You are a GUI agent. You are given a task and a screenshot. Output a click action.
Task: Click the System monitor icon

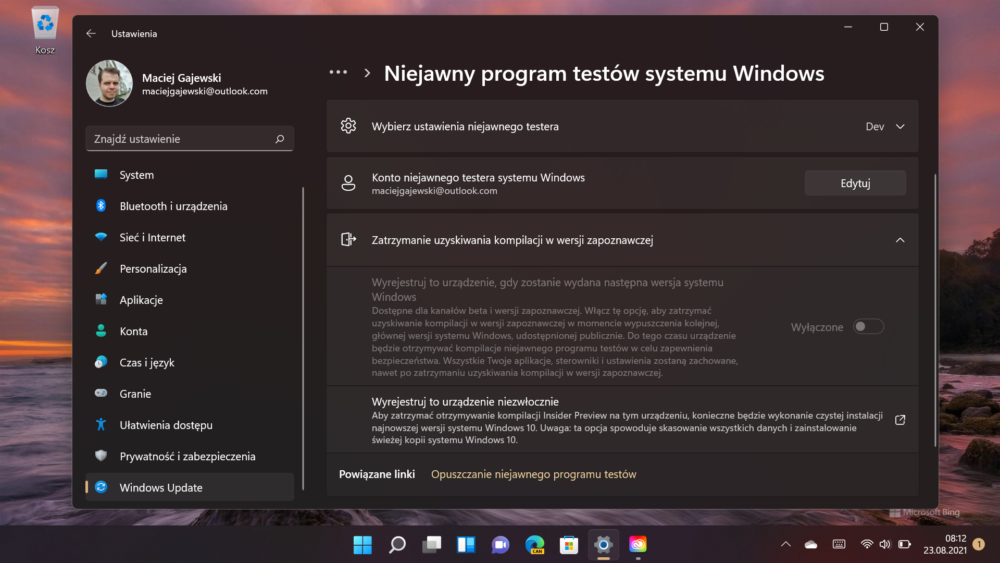(x=101, y=174)
